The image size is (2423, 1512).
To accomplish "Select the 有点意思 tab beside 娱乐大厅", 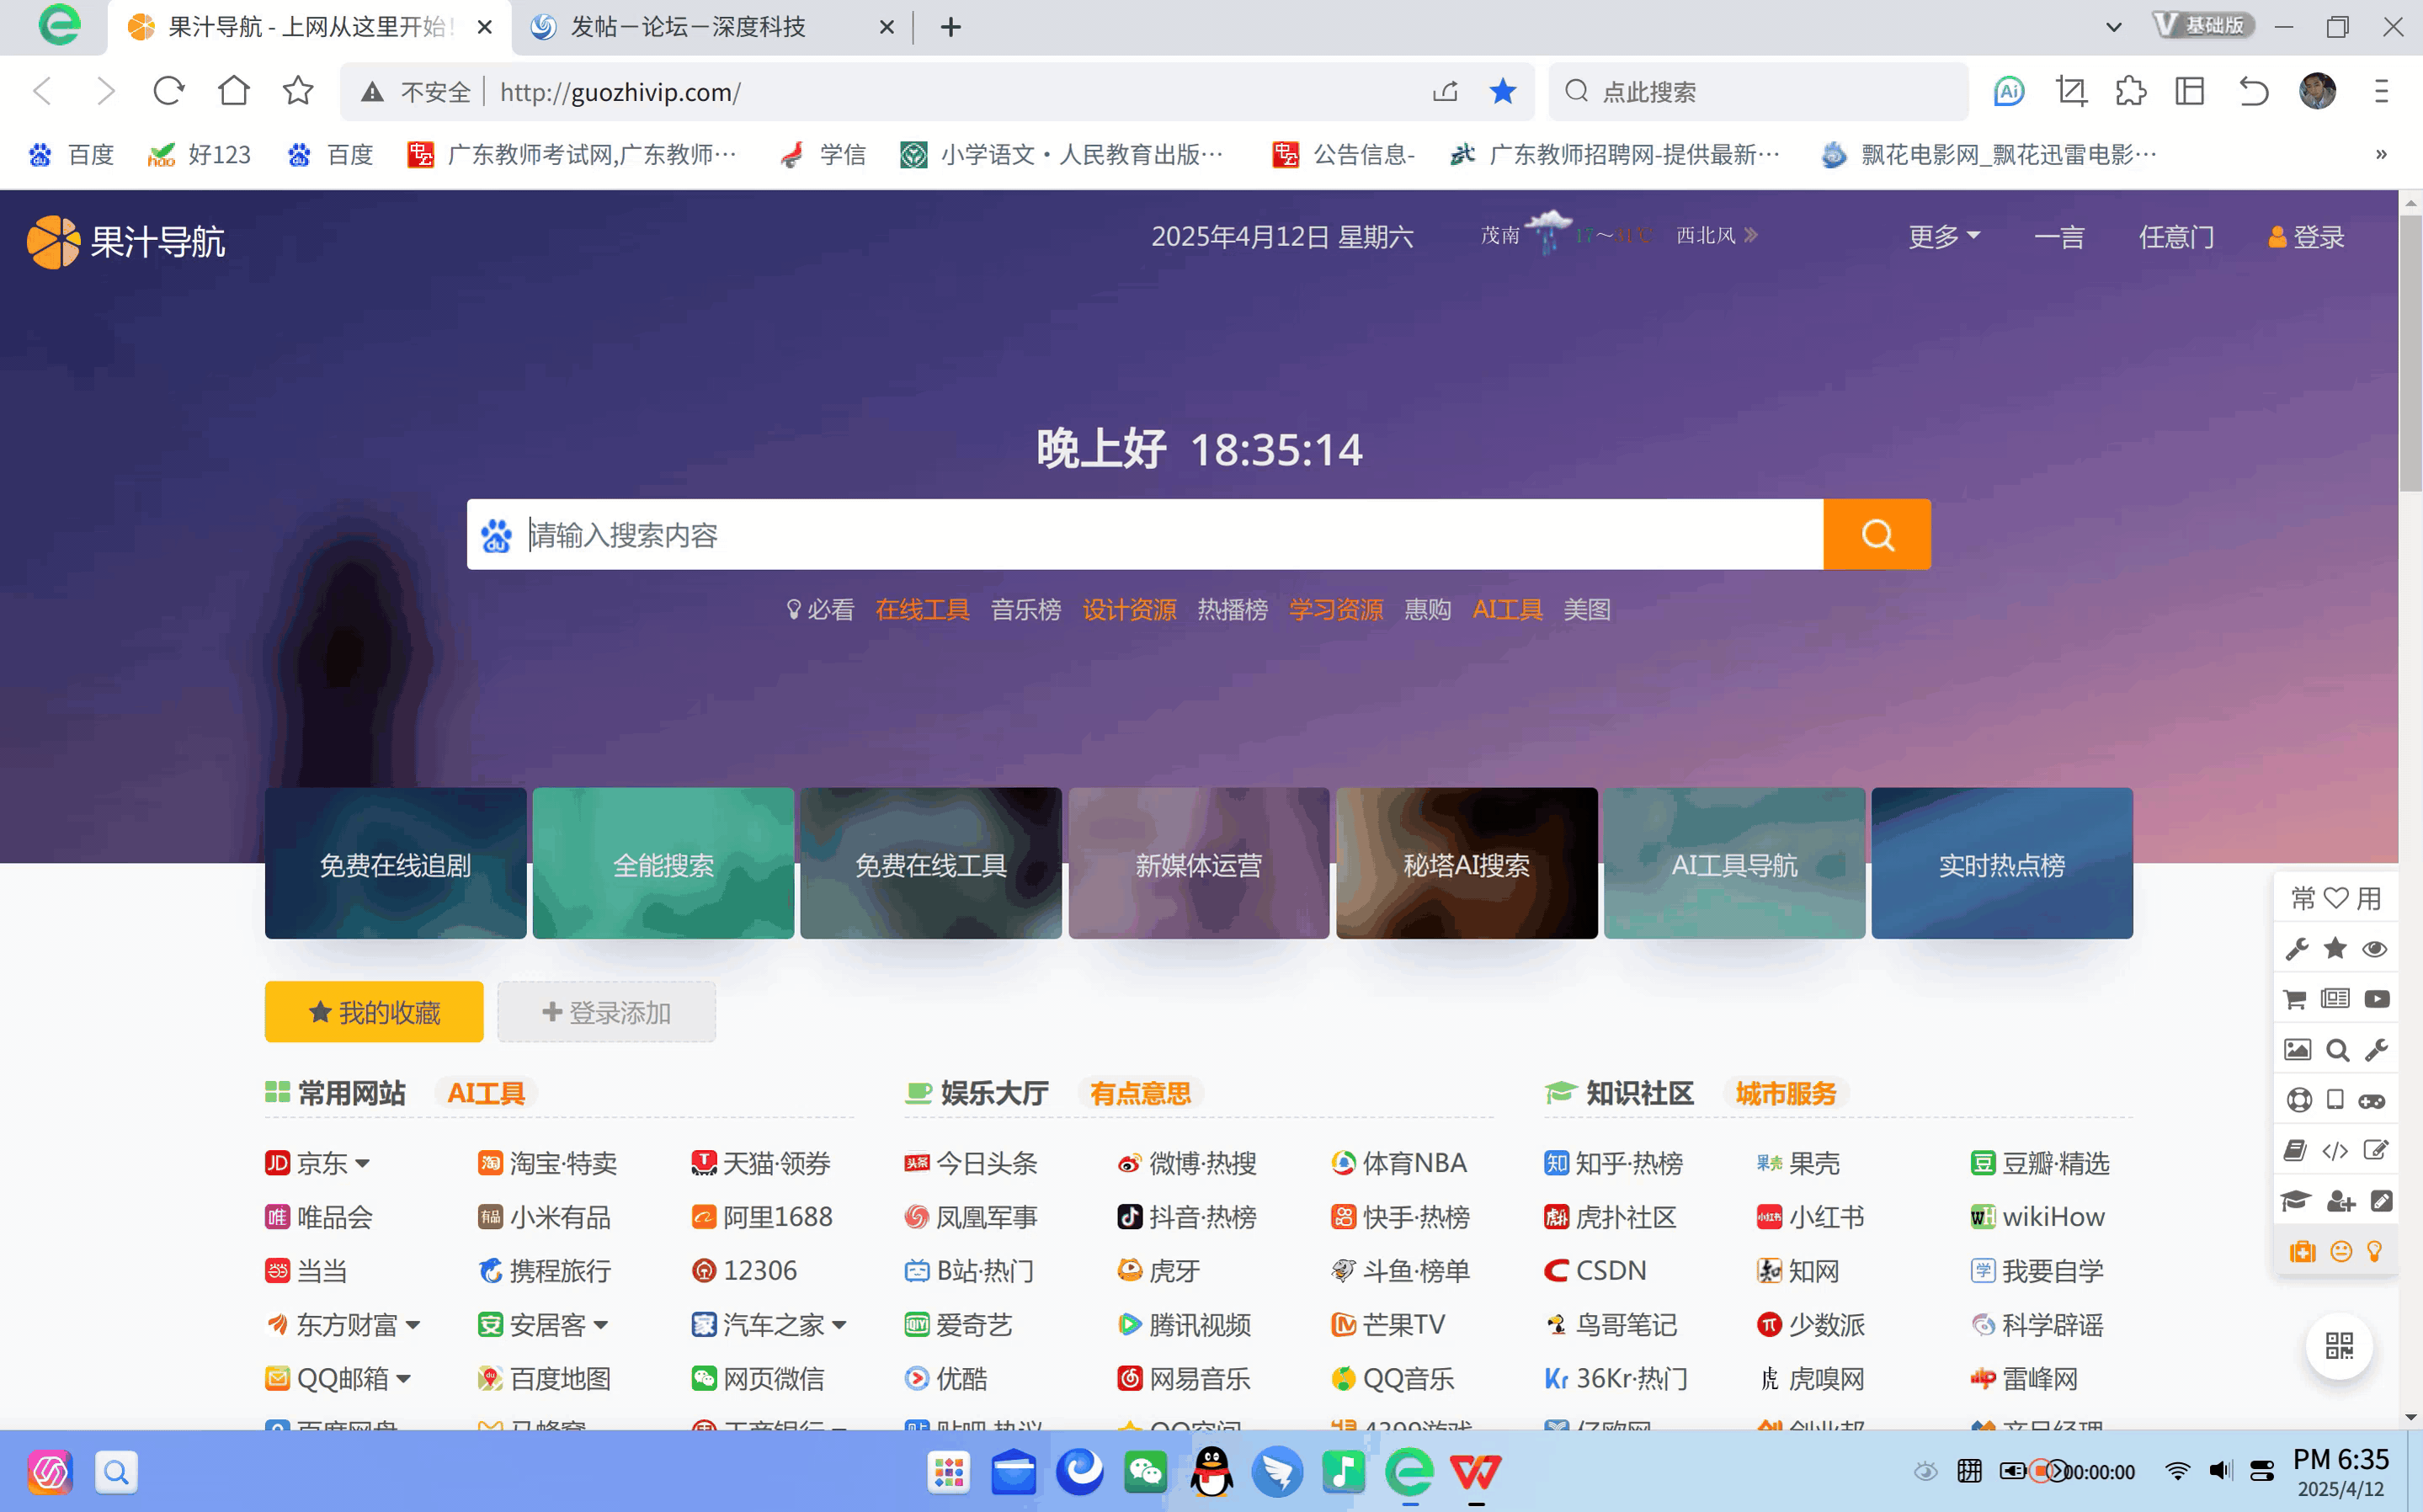I will pyautogui.click(x=1141, y=1093).
